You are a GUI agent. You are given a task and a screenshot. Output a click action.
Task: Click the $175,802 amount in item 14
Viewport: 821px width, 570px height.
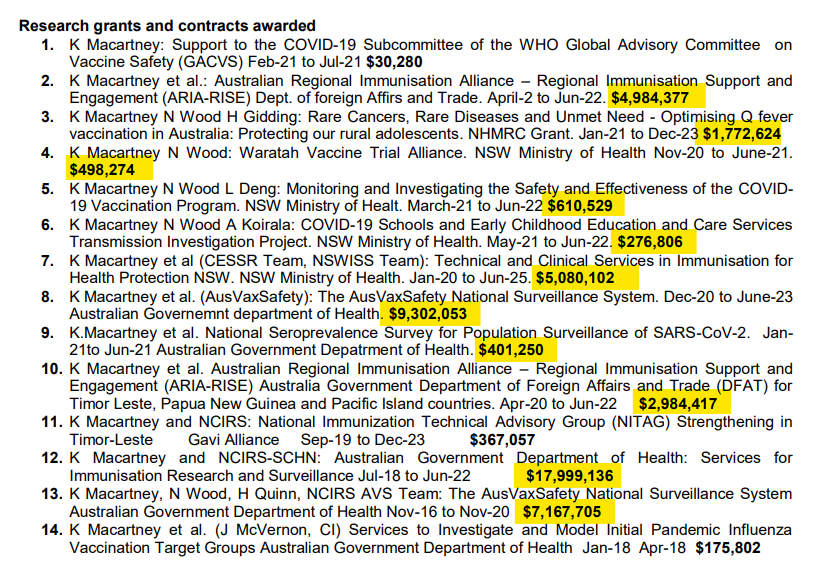coord(726,548)
